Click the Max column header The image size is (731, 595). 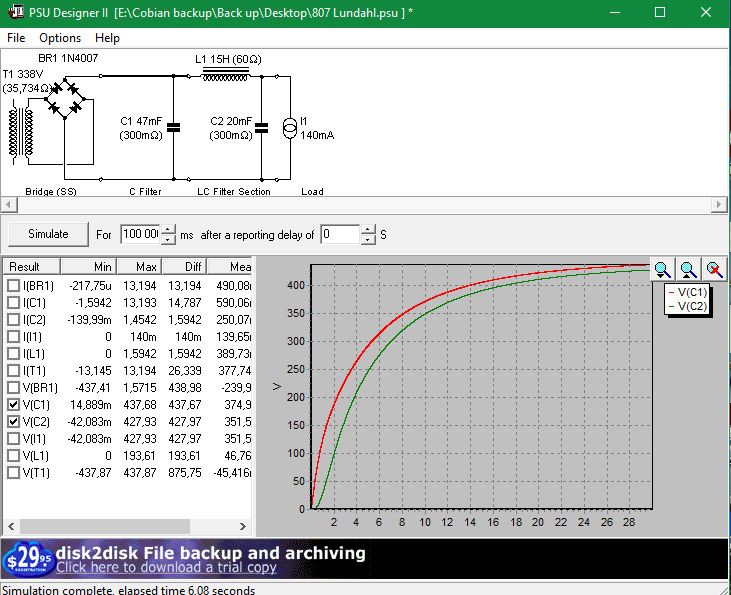pos(139,267)
